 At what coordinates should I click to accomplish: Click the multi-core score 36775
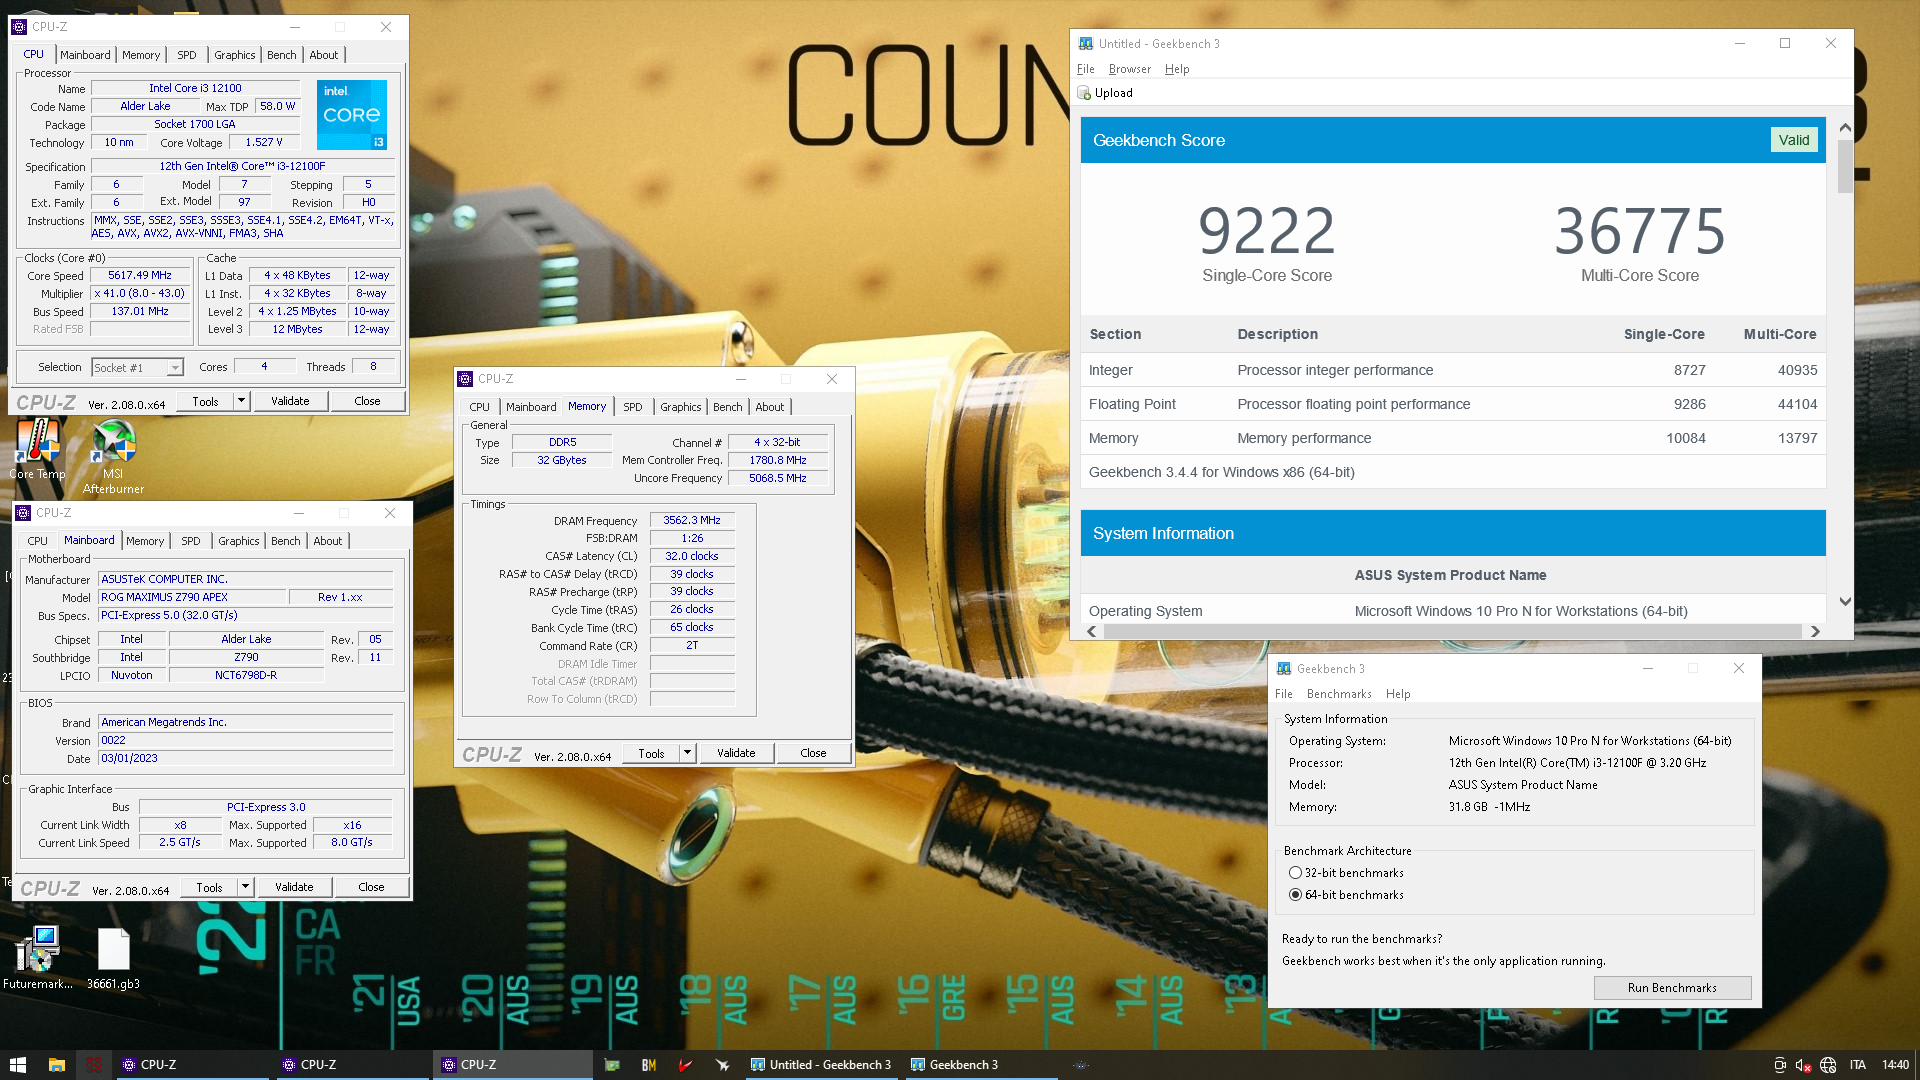coord(1640,230)
